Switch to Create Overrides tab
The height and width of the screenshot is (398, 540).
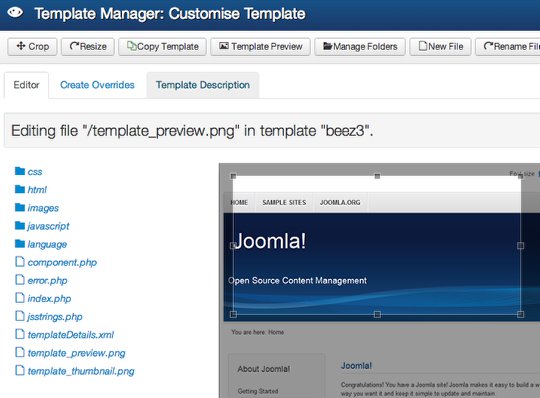(97, 85)
